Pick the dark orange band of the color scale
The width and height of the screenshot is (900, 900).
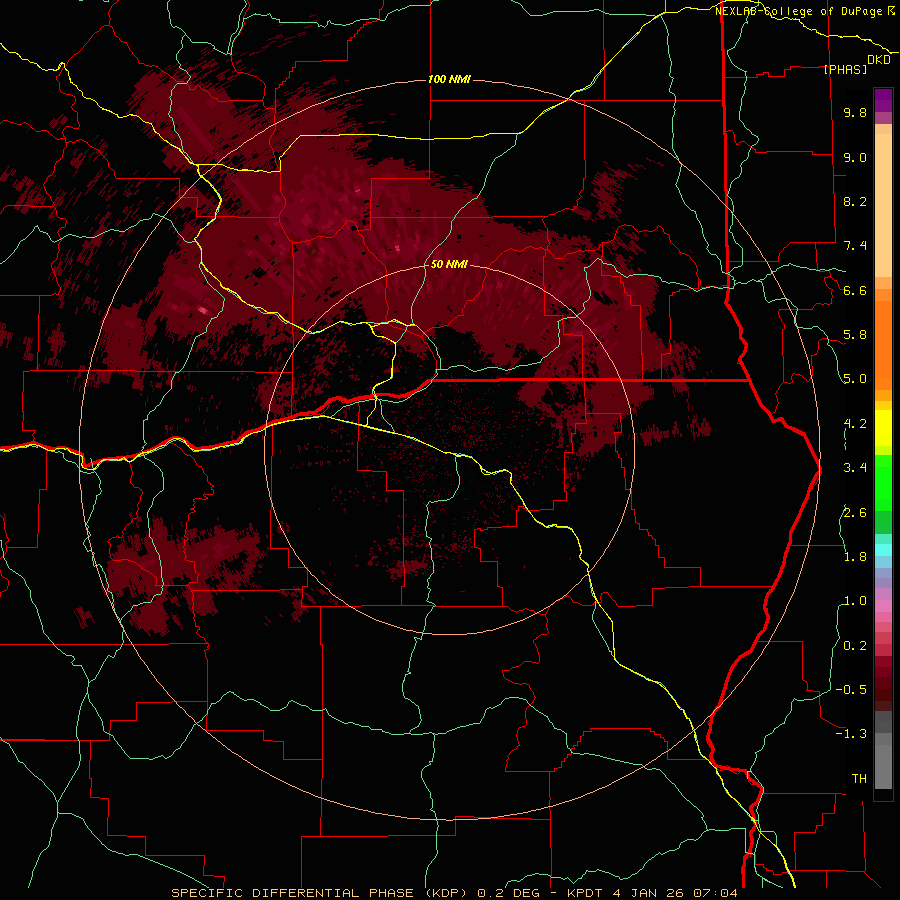(x=883, y=344)
